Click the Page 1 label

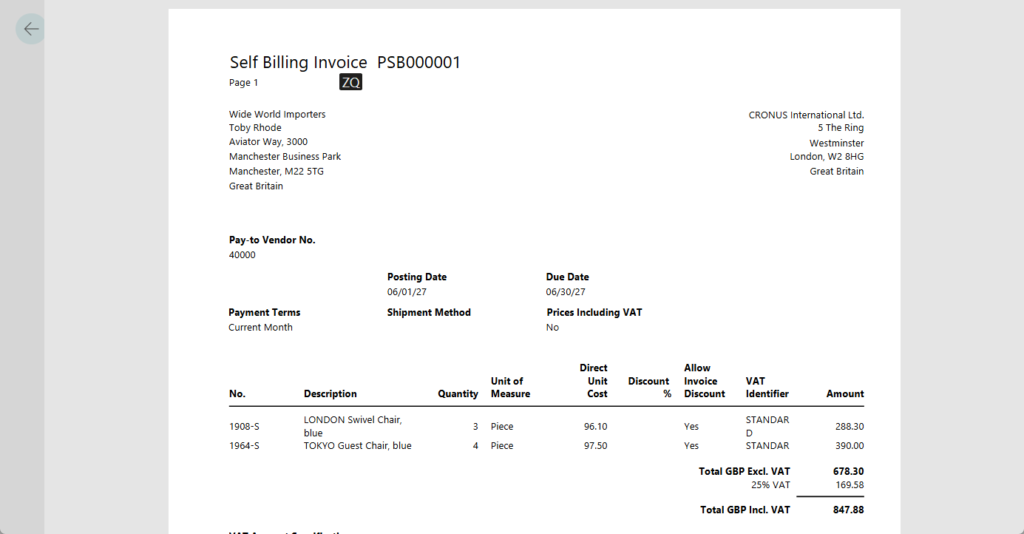click(x=244, y=83)
